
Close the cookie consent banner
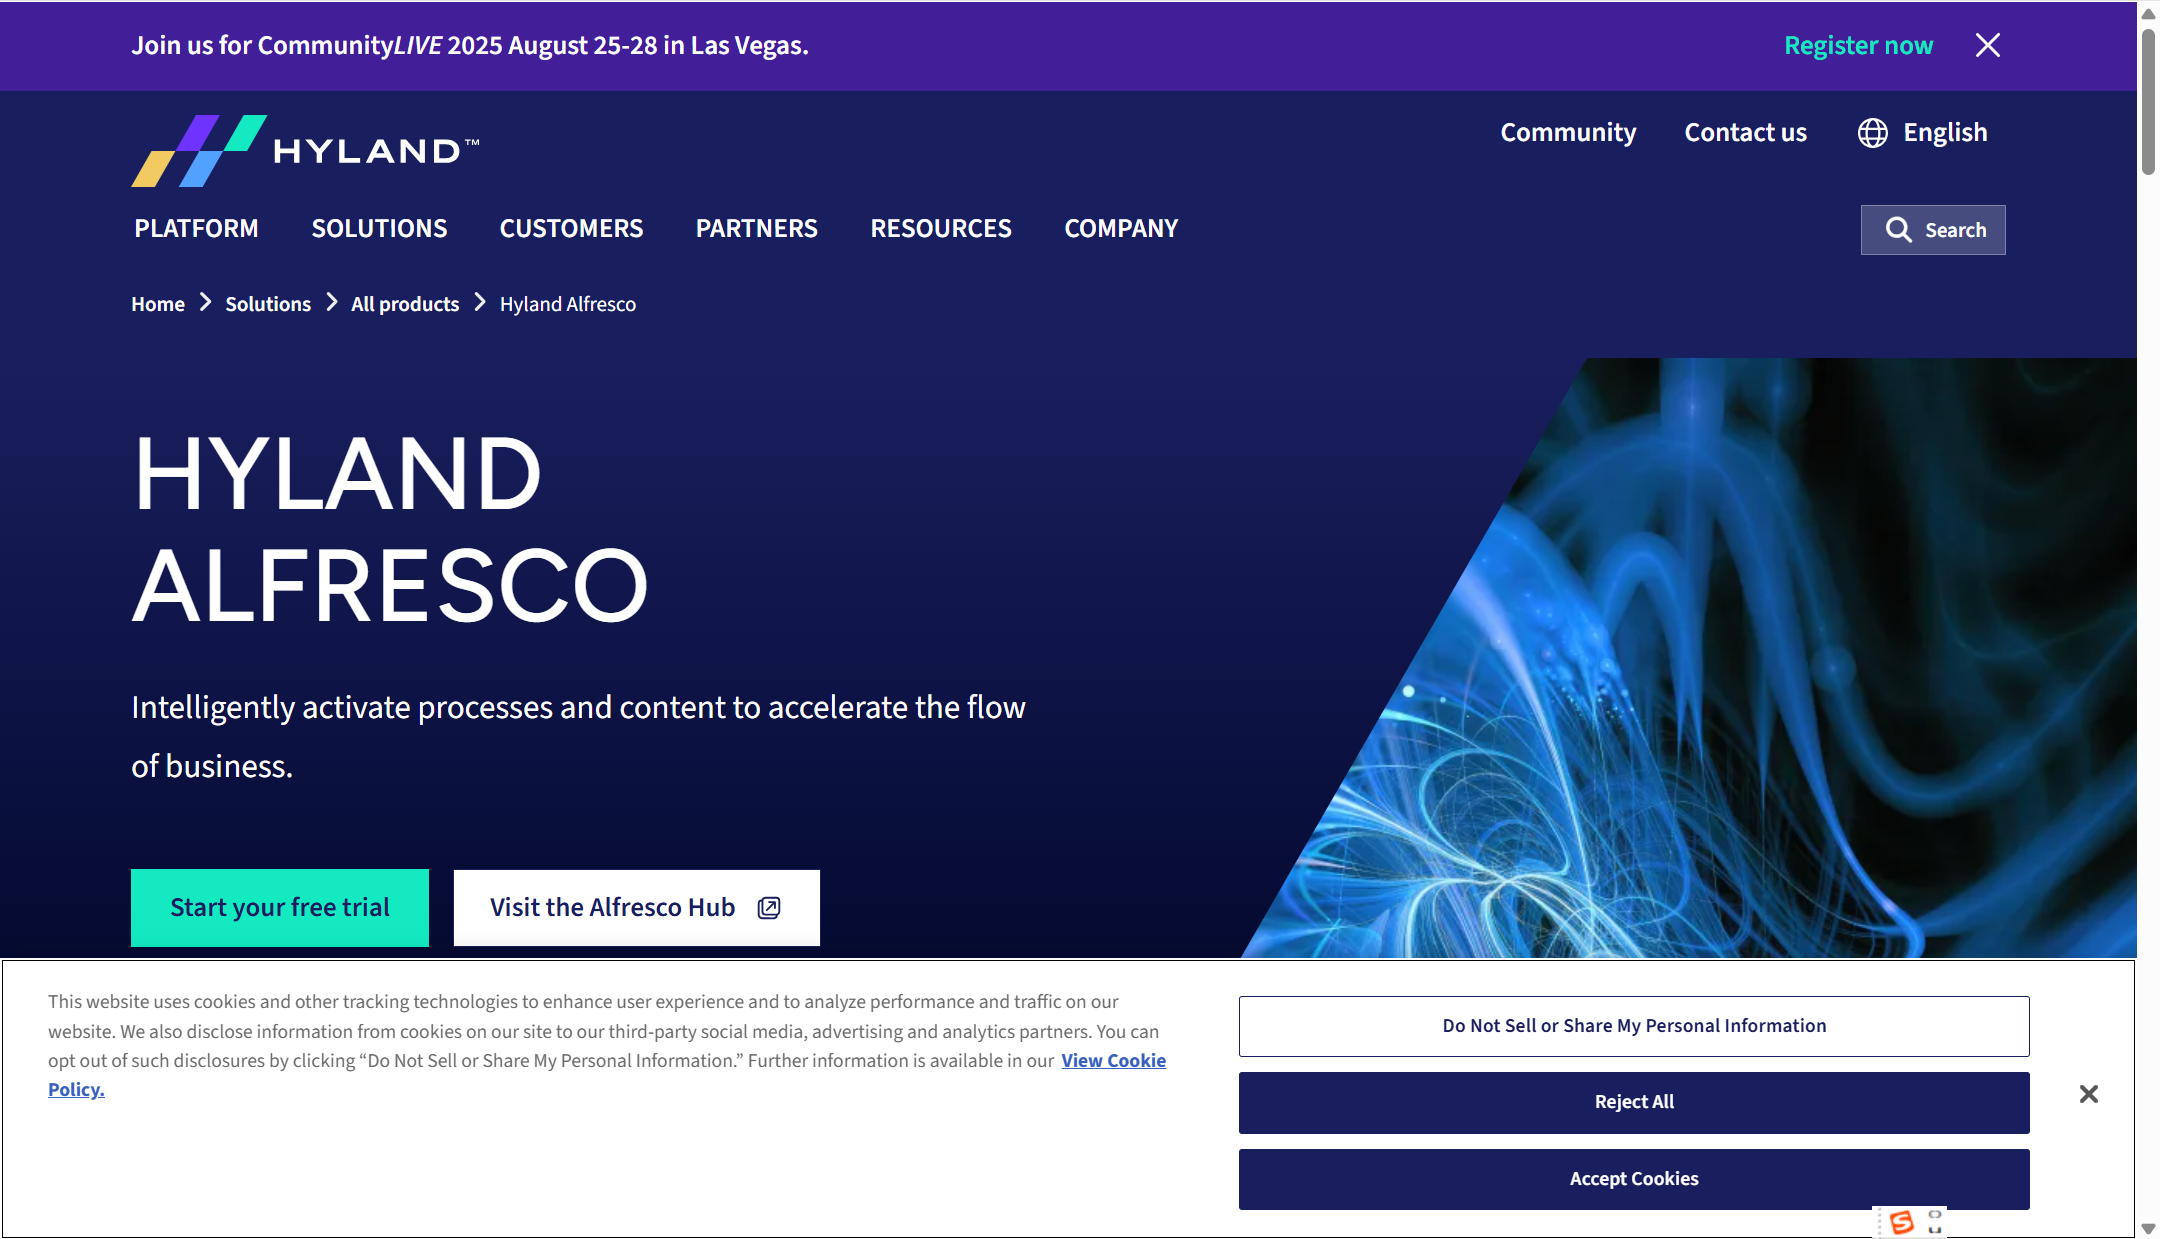coord(2088,1094)
